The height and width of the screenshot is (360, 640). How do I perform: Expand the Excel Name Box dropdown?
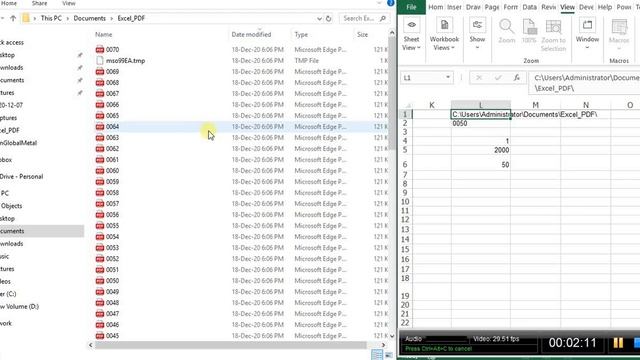(x=448, y=78)
